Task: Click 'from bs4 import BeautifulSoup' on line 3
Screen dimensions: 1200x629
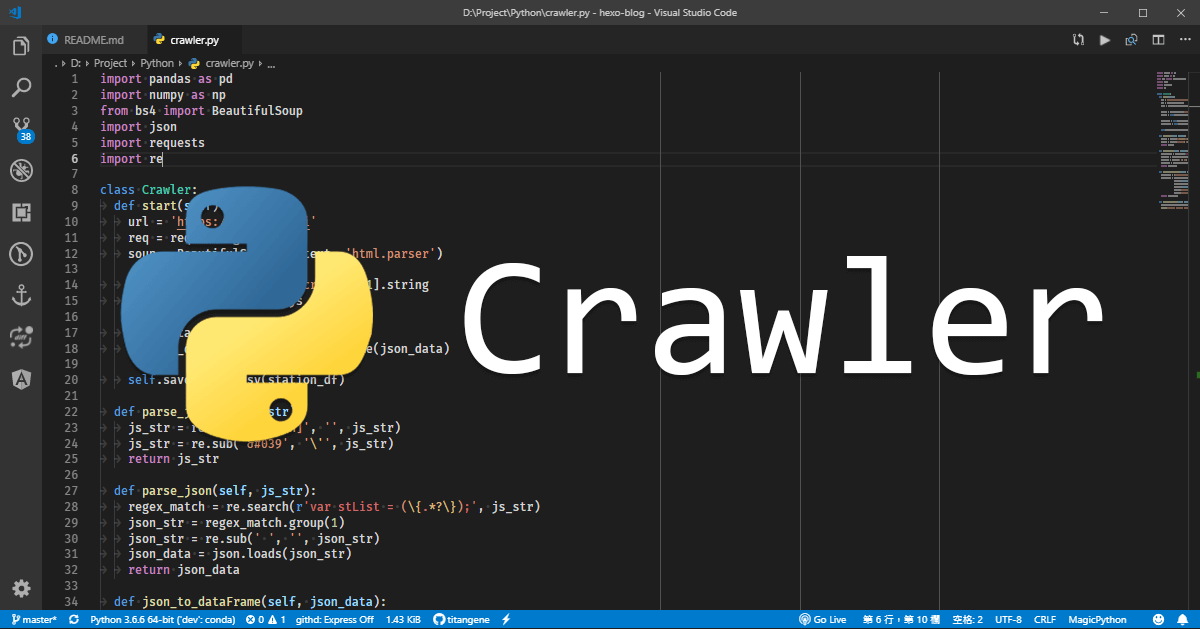Action: pyautogui.click(x=201, y=111)
